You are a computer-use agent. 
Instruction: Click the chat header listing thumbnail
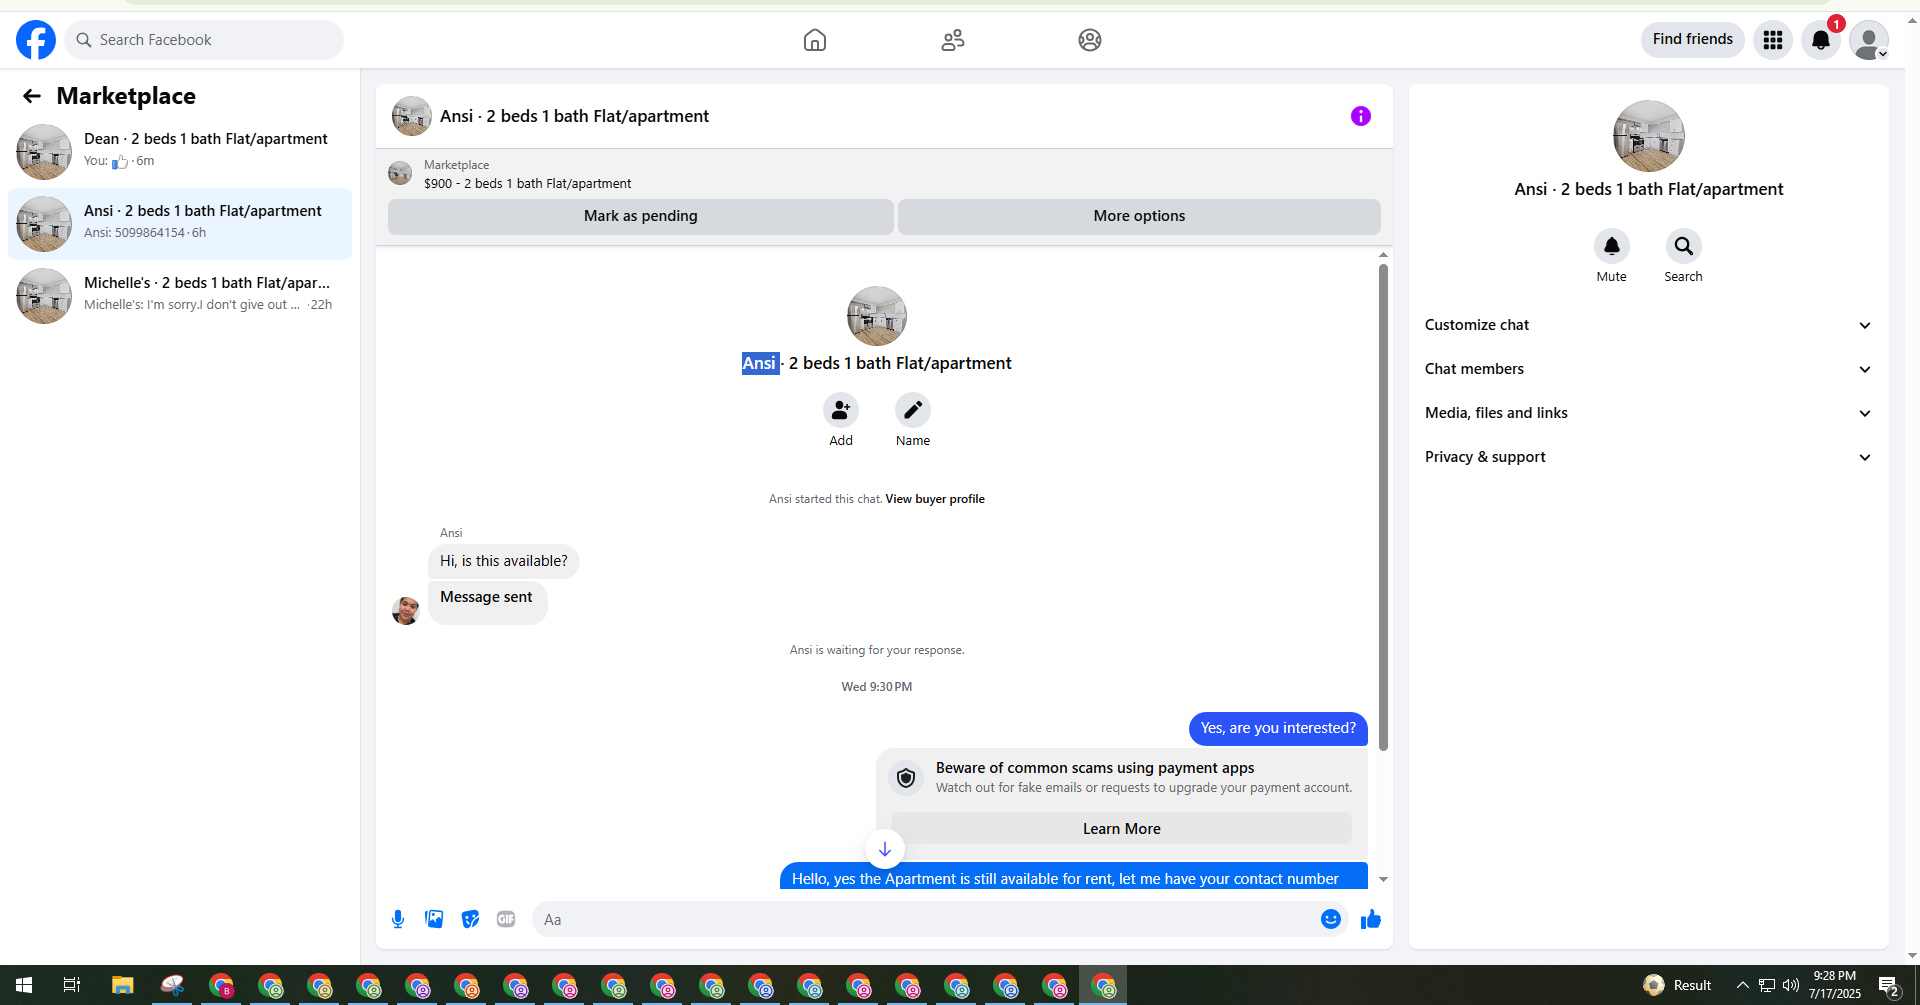coord(412,116)
